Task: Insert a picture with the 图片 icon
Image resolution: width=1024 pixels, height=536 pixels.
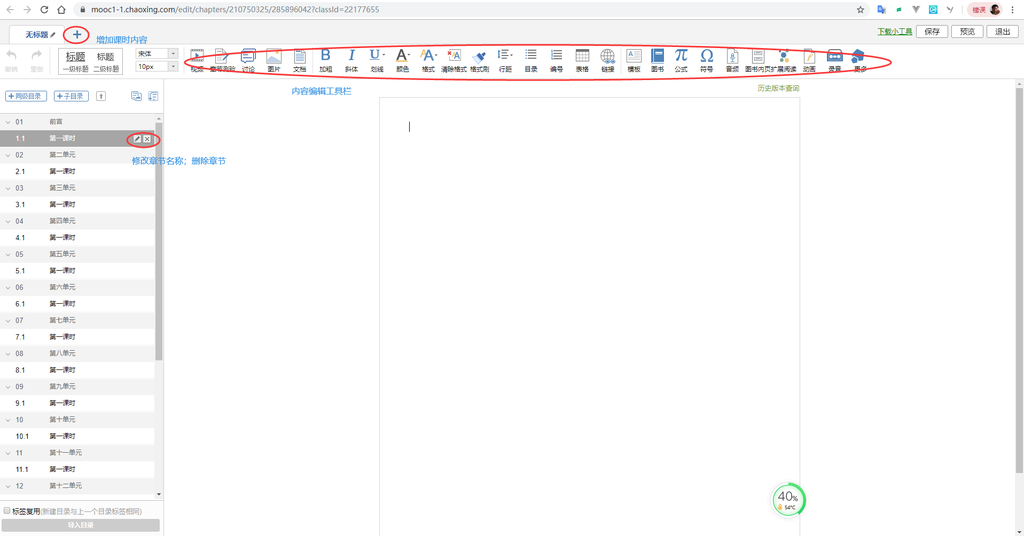Action: 274,59
